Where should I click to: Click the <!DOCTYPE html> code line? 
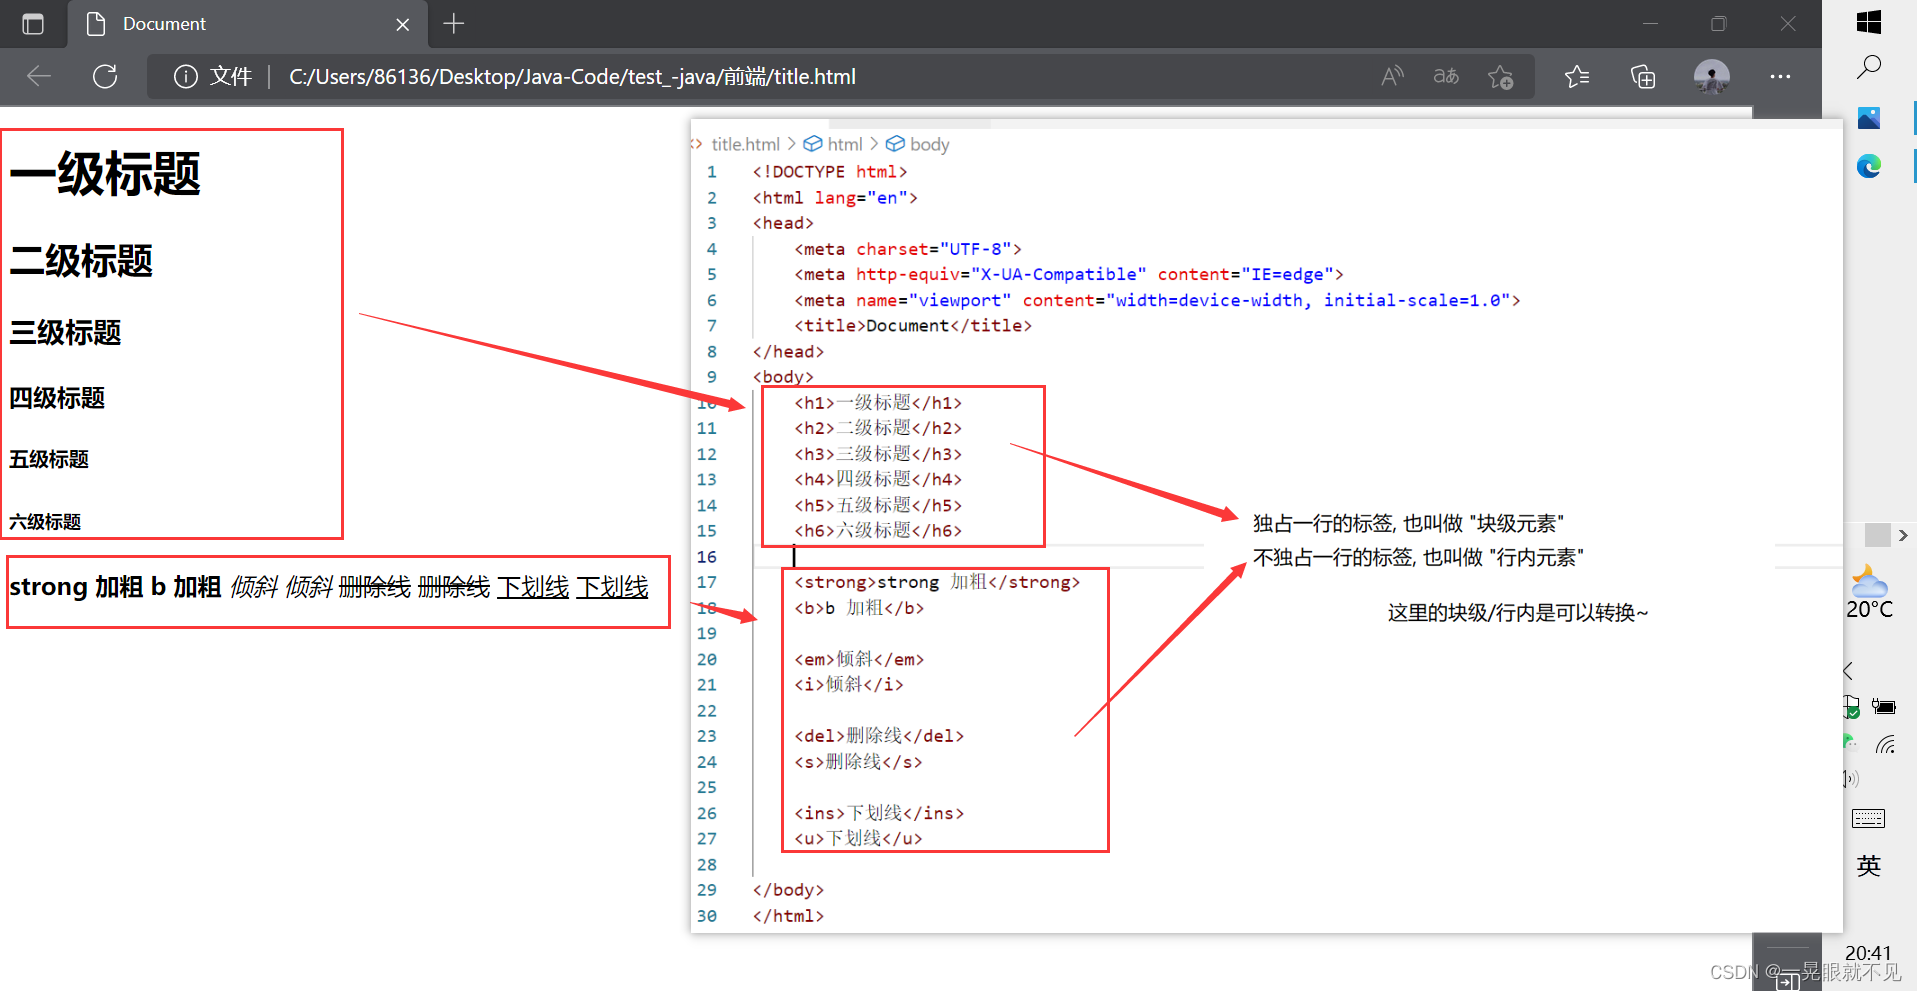(830, 172)
